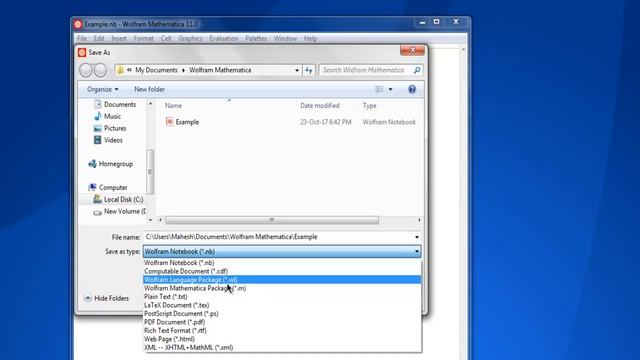Maximize the Mathematica window
Image resolution: width=640 pixels, height=360 pixels.
(436, 22)
